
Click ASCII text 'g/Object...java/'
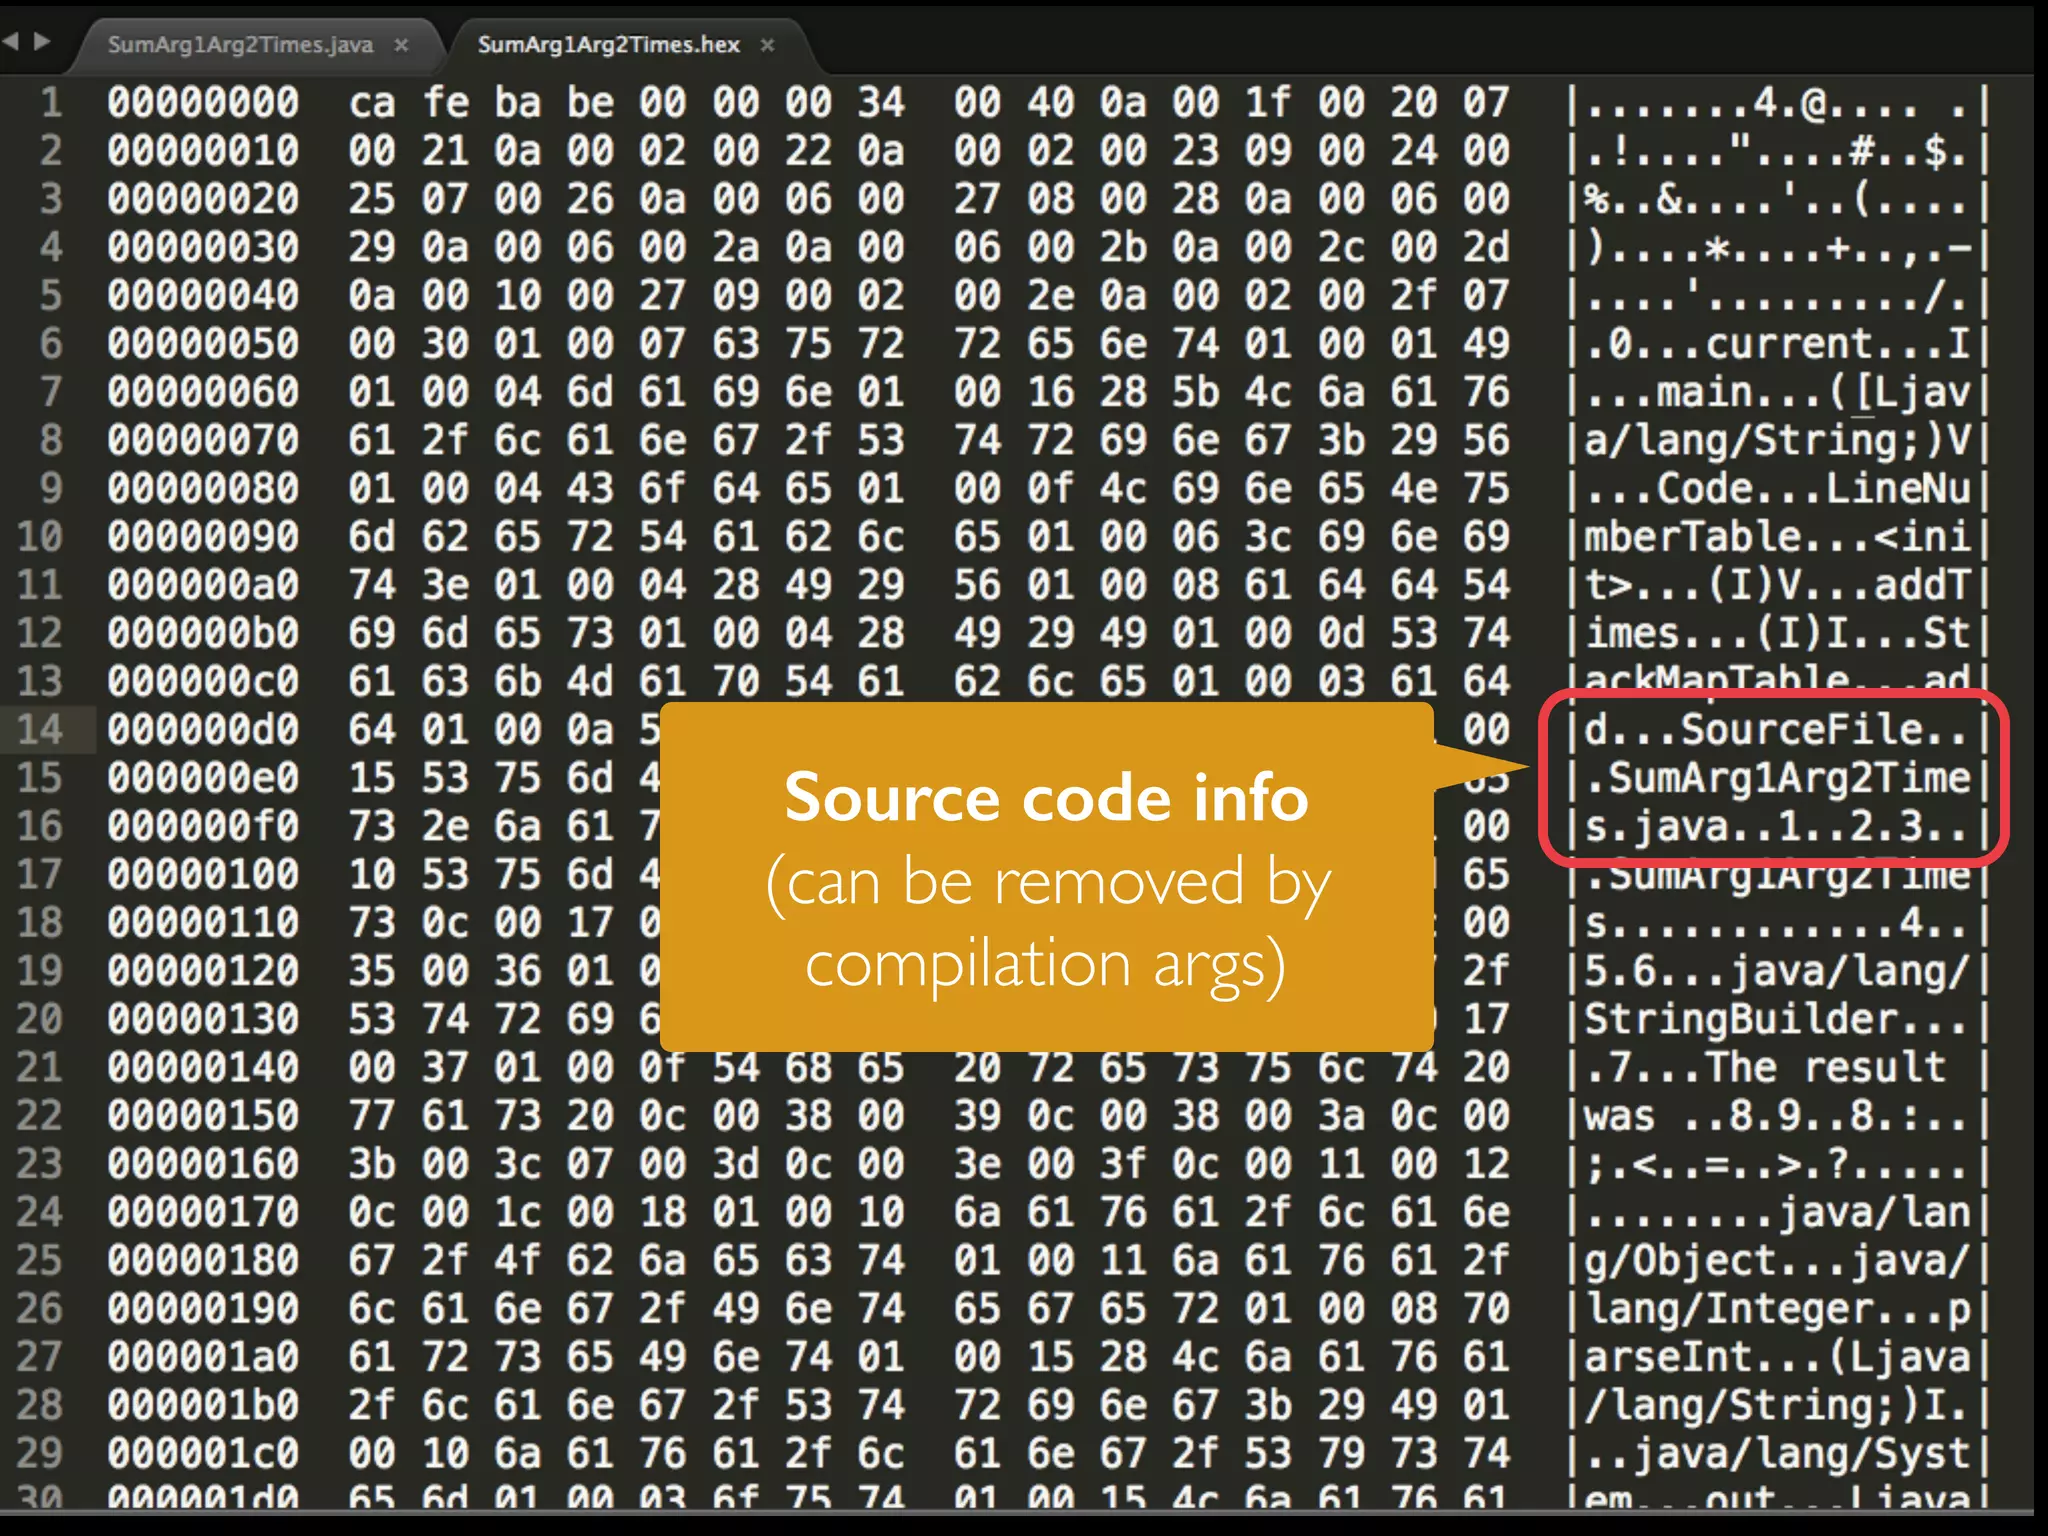pos(1777,1260)
